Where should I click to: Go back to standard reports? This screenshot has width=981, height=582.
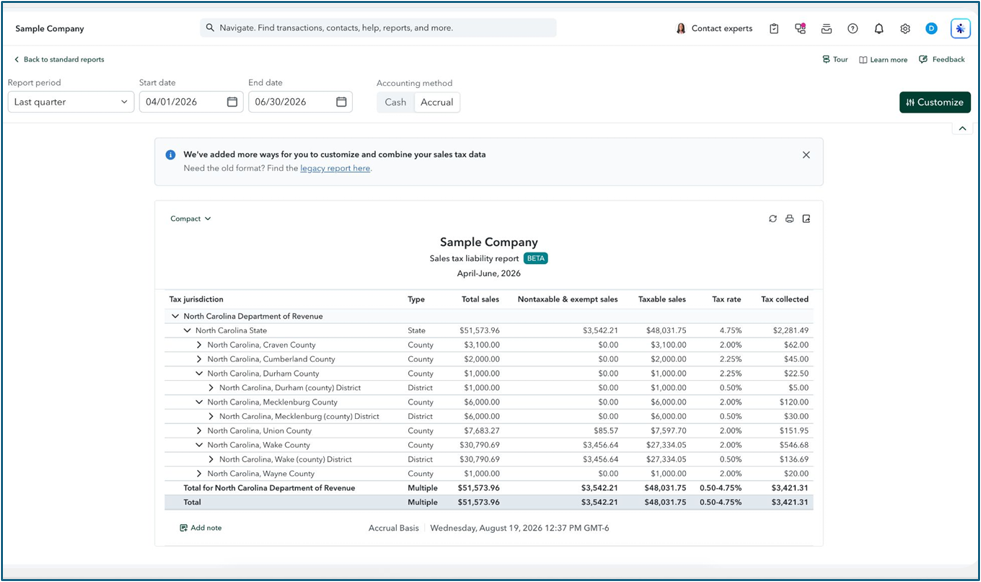[59, 59]
